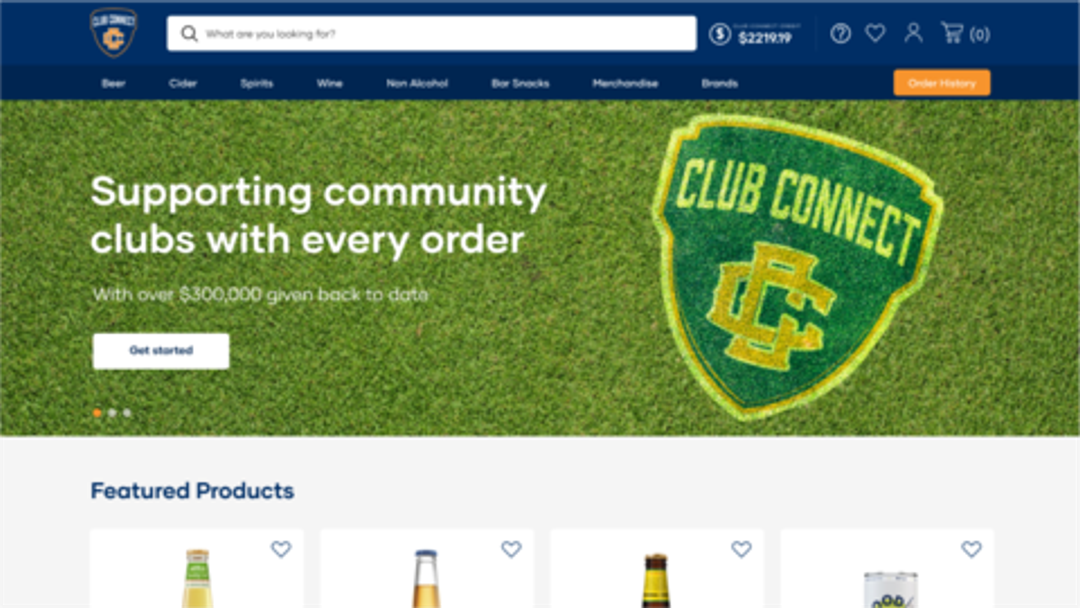Favorite the third featured product
The image size is (1080, 608).
coord(741,549)
